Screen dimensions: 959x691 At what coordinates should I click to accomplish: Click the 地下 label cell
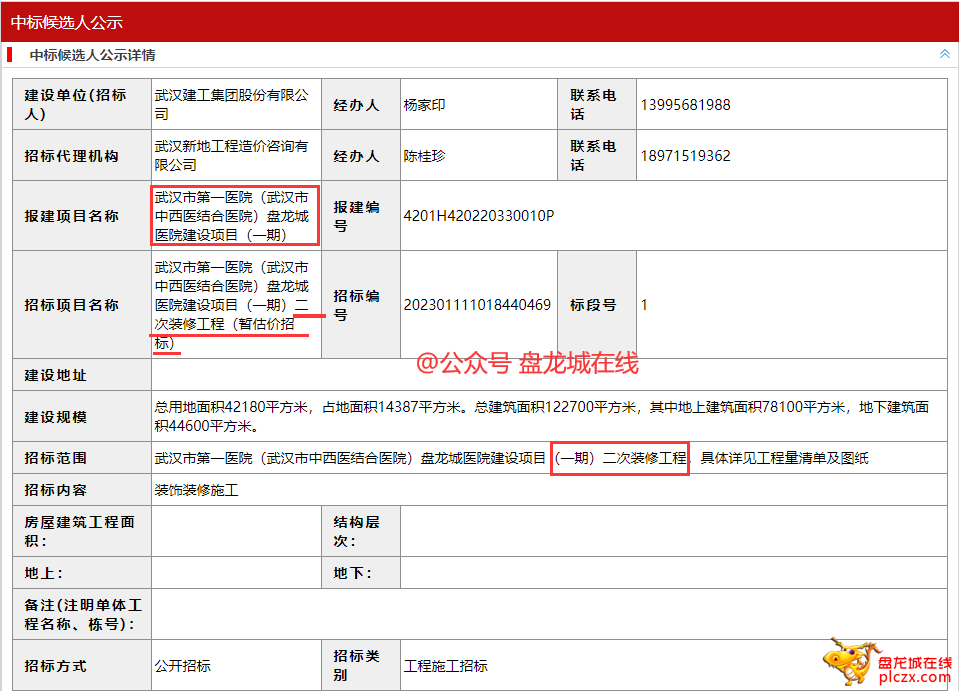pyautogui.click(x=361, y=573)
